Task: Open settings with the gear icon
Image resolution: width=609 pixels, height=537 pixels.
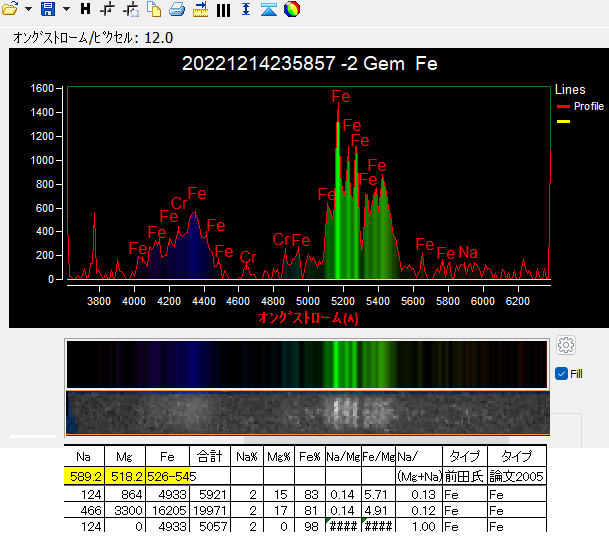Action: (x=566, y=345)
